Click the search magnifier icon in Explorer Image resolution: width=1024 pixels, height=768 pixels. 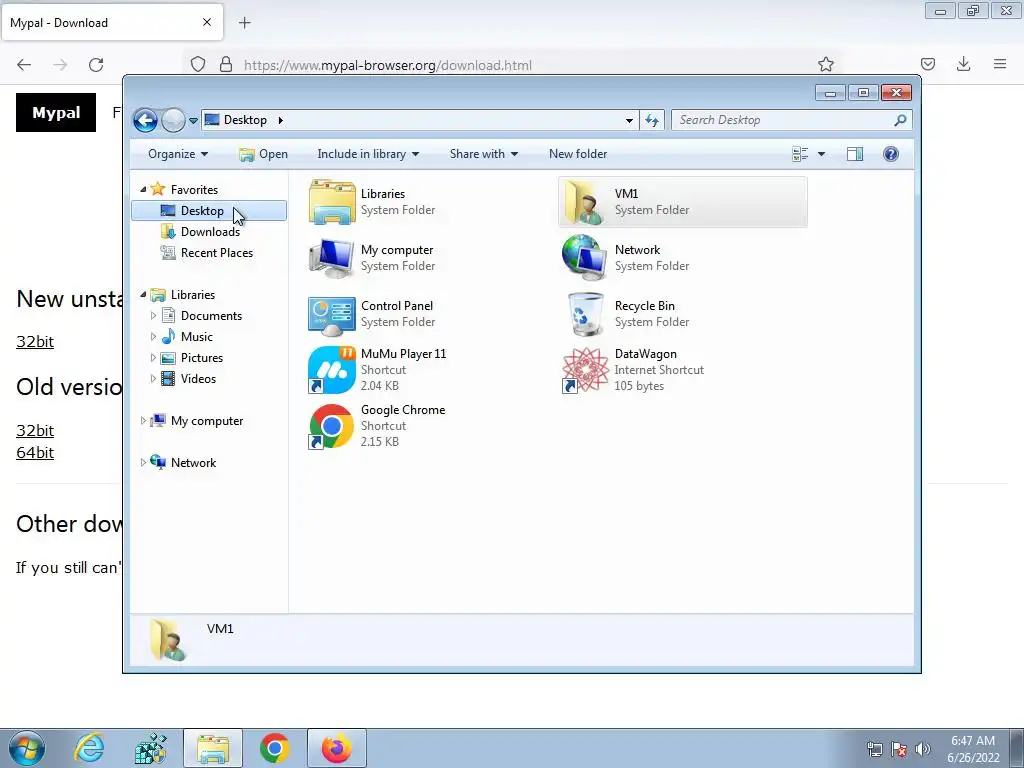coord(901,120)
